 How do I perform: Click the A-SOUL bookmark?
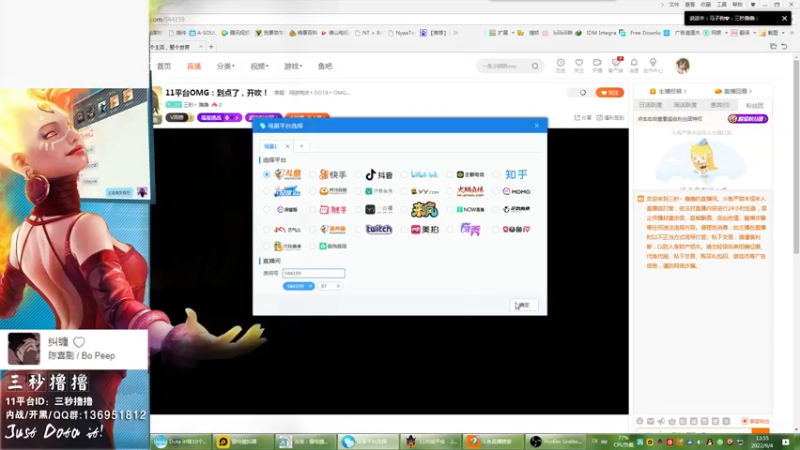tap(203, 33)
